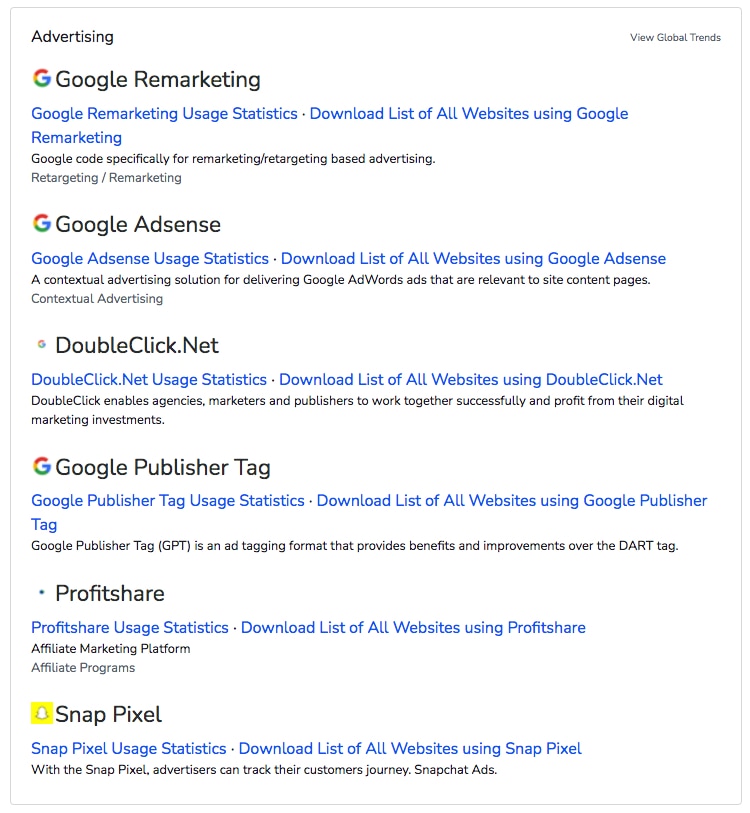Click the small DoubleClick.Net icon
The image size is (750, 813).
[42, 344]
